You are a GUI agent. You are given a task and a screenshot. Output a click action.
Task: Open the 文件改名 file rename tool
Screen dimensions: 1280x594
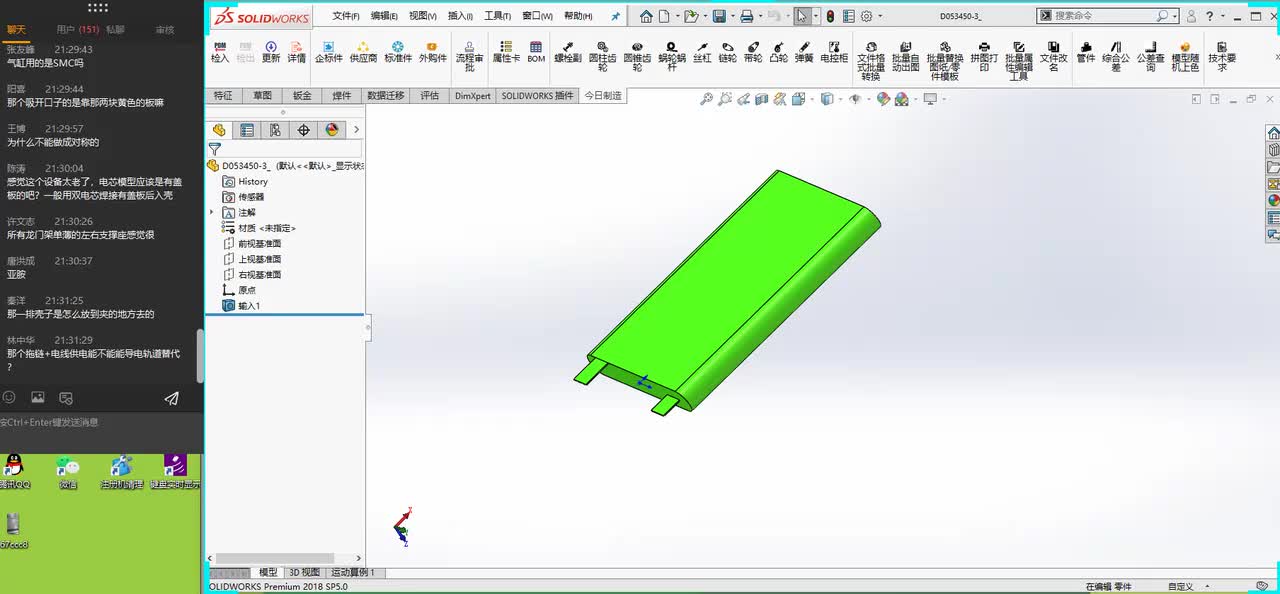click(x=1053, y=56)
